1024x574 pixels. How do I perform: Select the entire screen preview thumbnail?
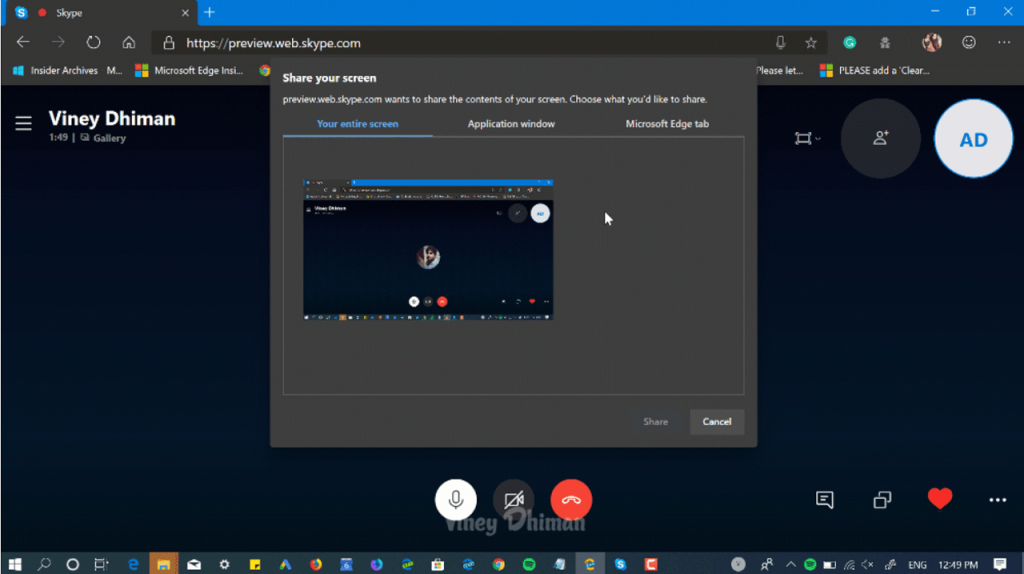click(428, 249)
